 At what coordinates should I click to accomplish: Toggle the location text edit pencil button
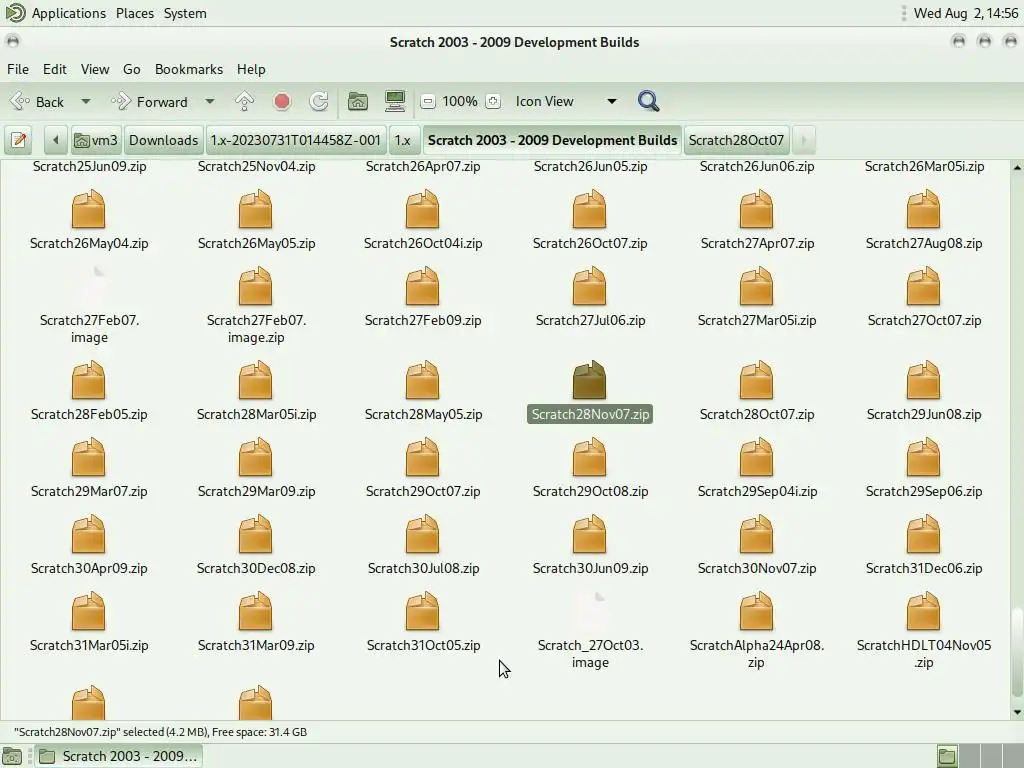click(x=19, y=140)
